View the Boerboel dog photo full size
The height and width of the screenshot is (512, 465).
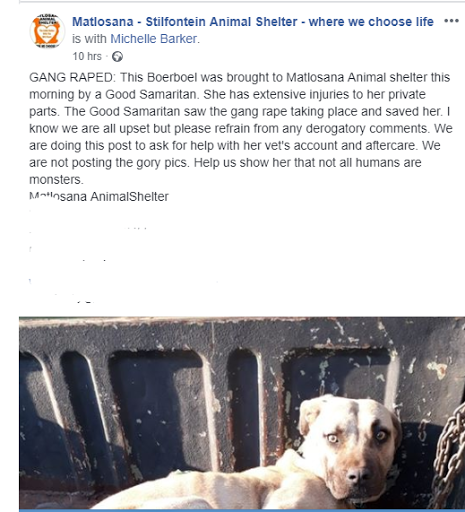point(242,413)
